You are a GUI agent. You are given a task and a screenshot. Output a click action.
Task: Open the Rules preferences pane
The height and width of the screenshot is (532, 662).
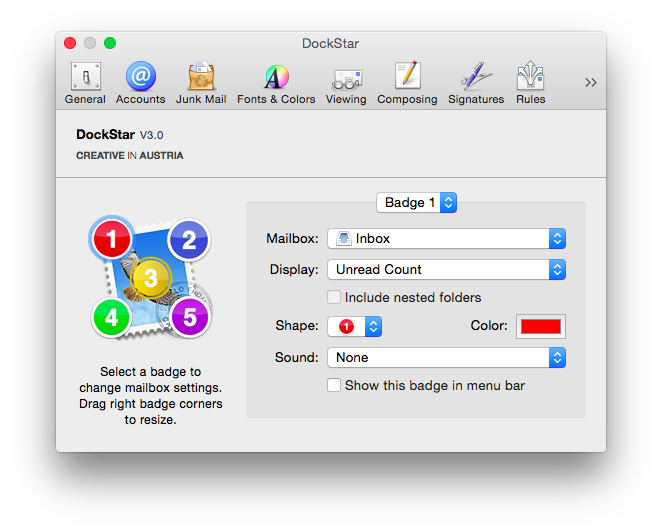pyautogui.click(x=531, y=83)
